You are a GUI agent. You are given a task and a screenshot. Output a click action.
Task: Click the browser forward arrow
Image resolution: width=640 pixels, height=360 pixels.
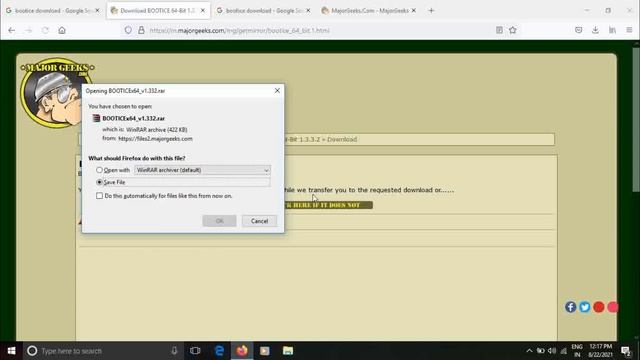[x=28, y=30]
